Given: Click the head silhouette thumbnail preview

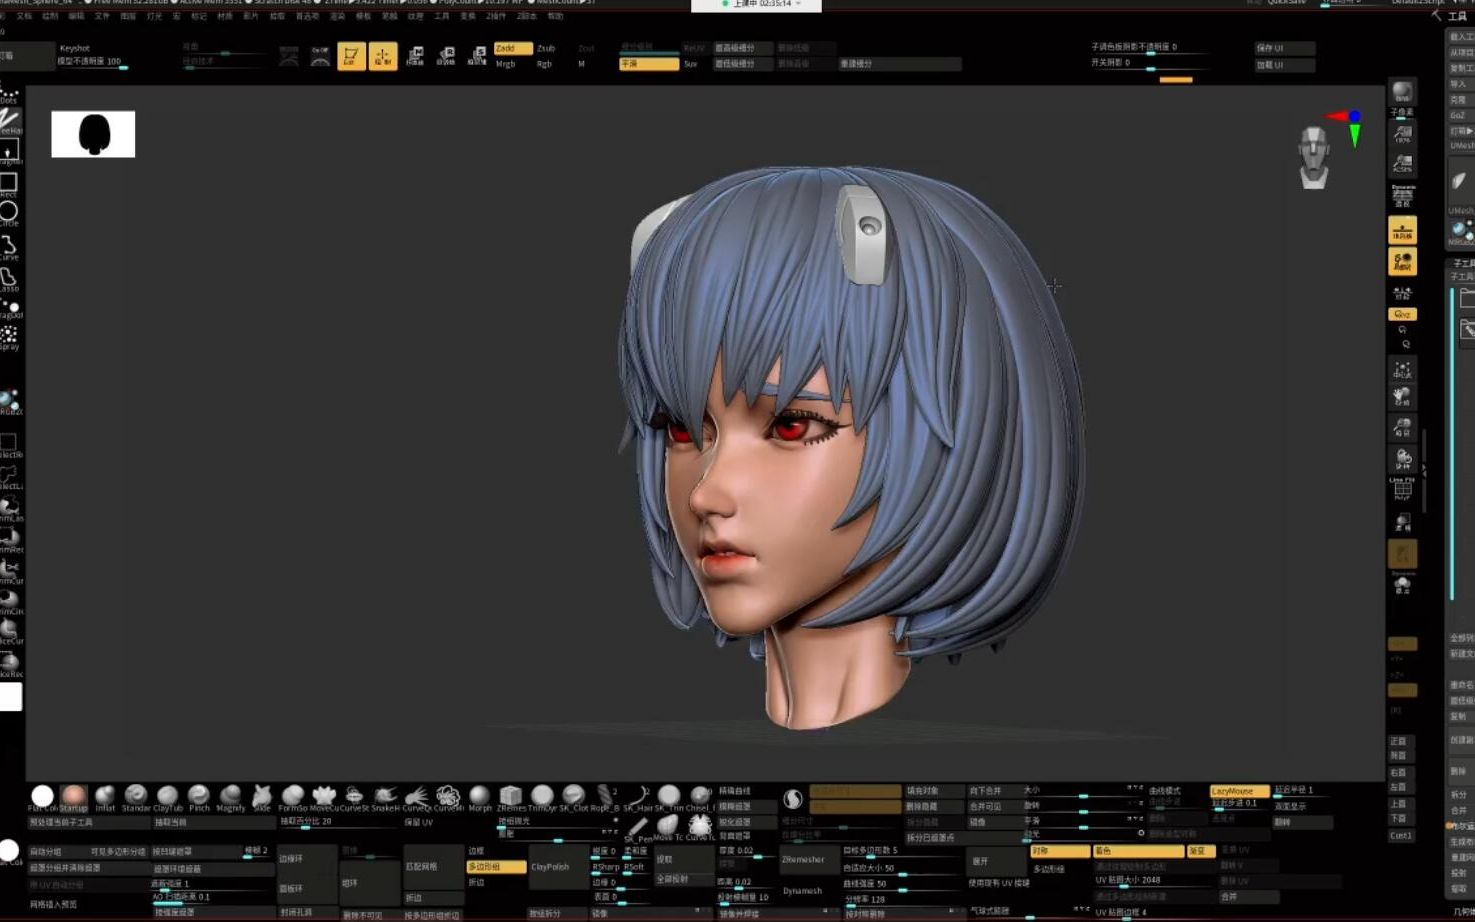Looking at the screenshot, I should (93, 134).
